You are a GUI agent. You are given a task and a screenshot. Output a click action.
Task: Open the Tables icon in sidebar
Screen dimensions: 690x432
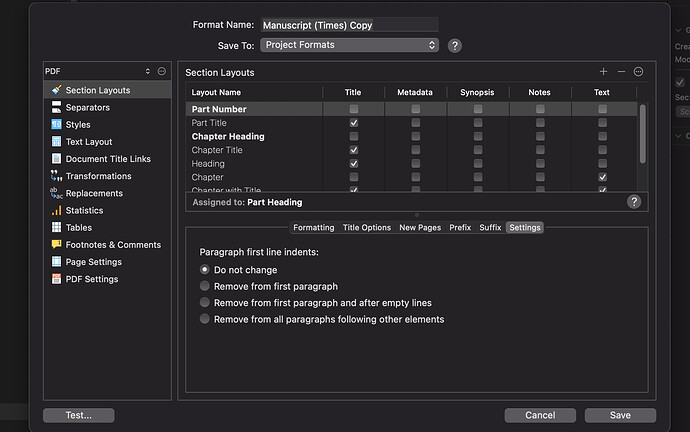(56, 227)
